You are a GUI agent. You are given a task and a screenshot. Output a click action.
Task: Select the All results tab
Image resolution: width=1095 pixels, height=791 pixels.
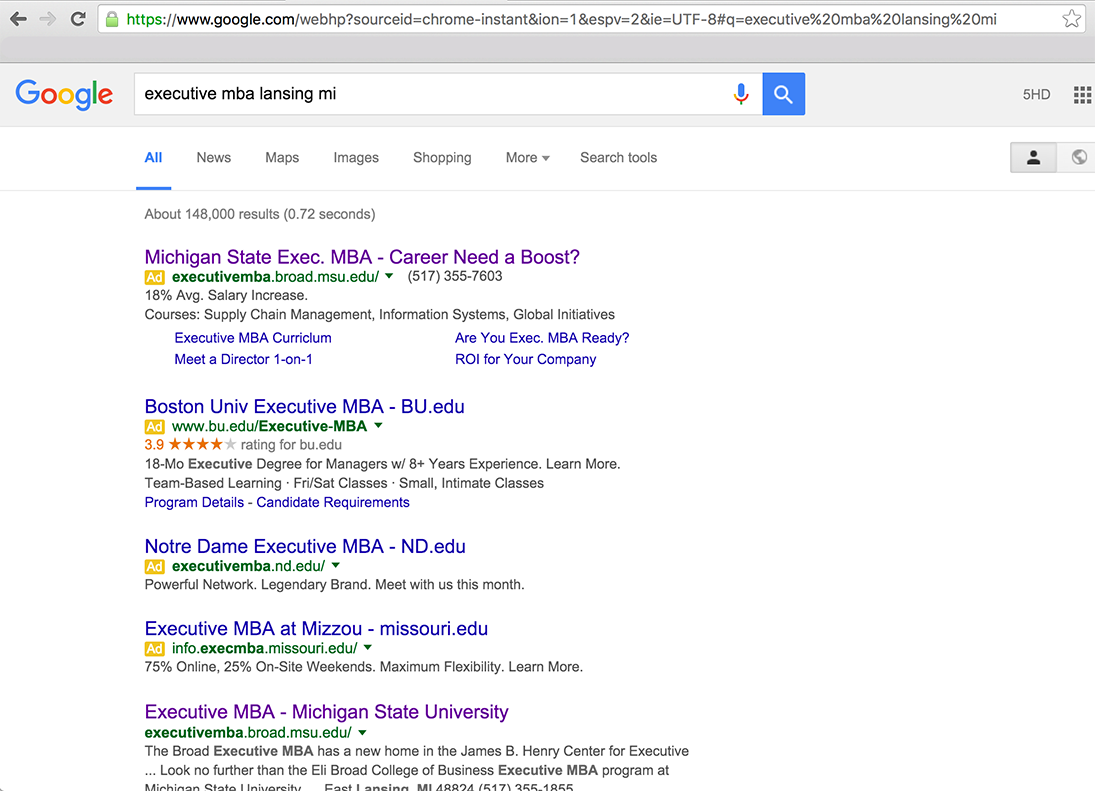[x=154, y=158]
